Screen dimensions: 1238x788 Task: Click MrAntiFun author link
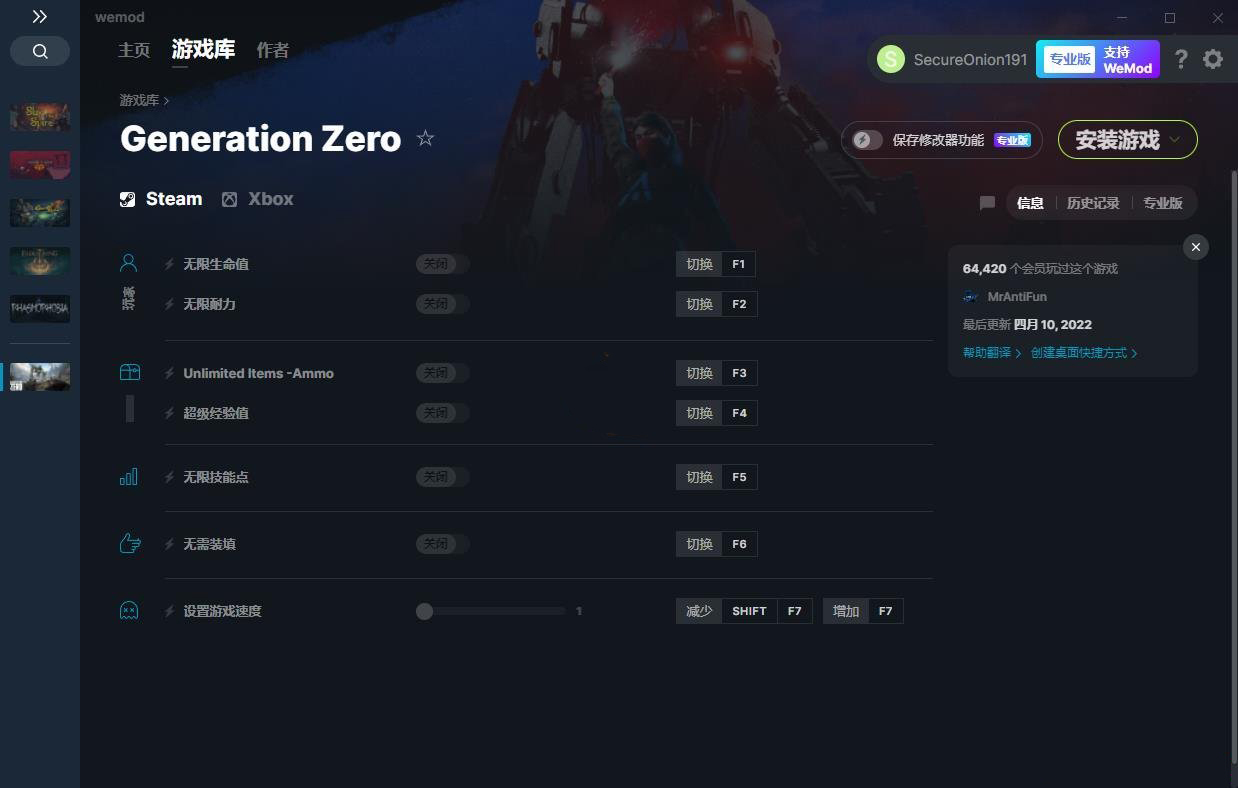(1017, 297)
